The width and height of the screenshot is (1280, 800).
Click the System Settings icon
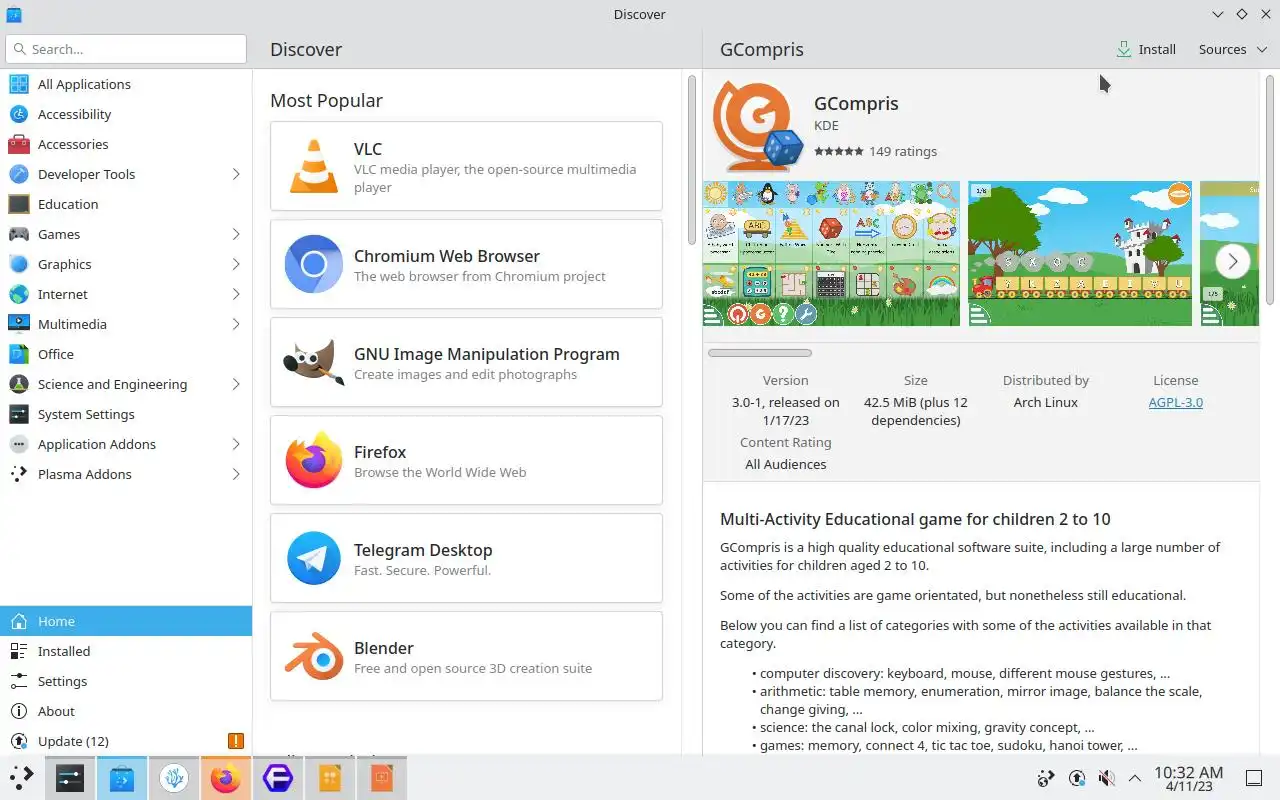point(19,414)
